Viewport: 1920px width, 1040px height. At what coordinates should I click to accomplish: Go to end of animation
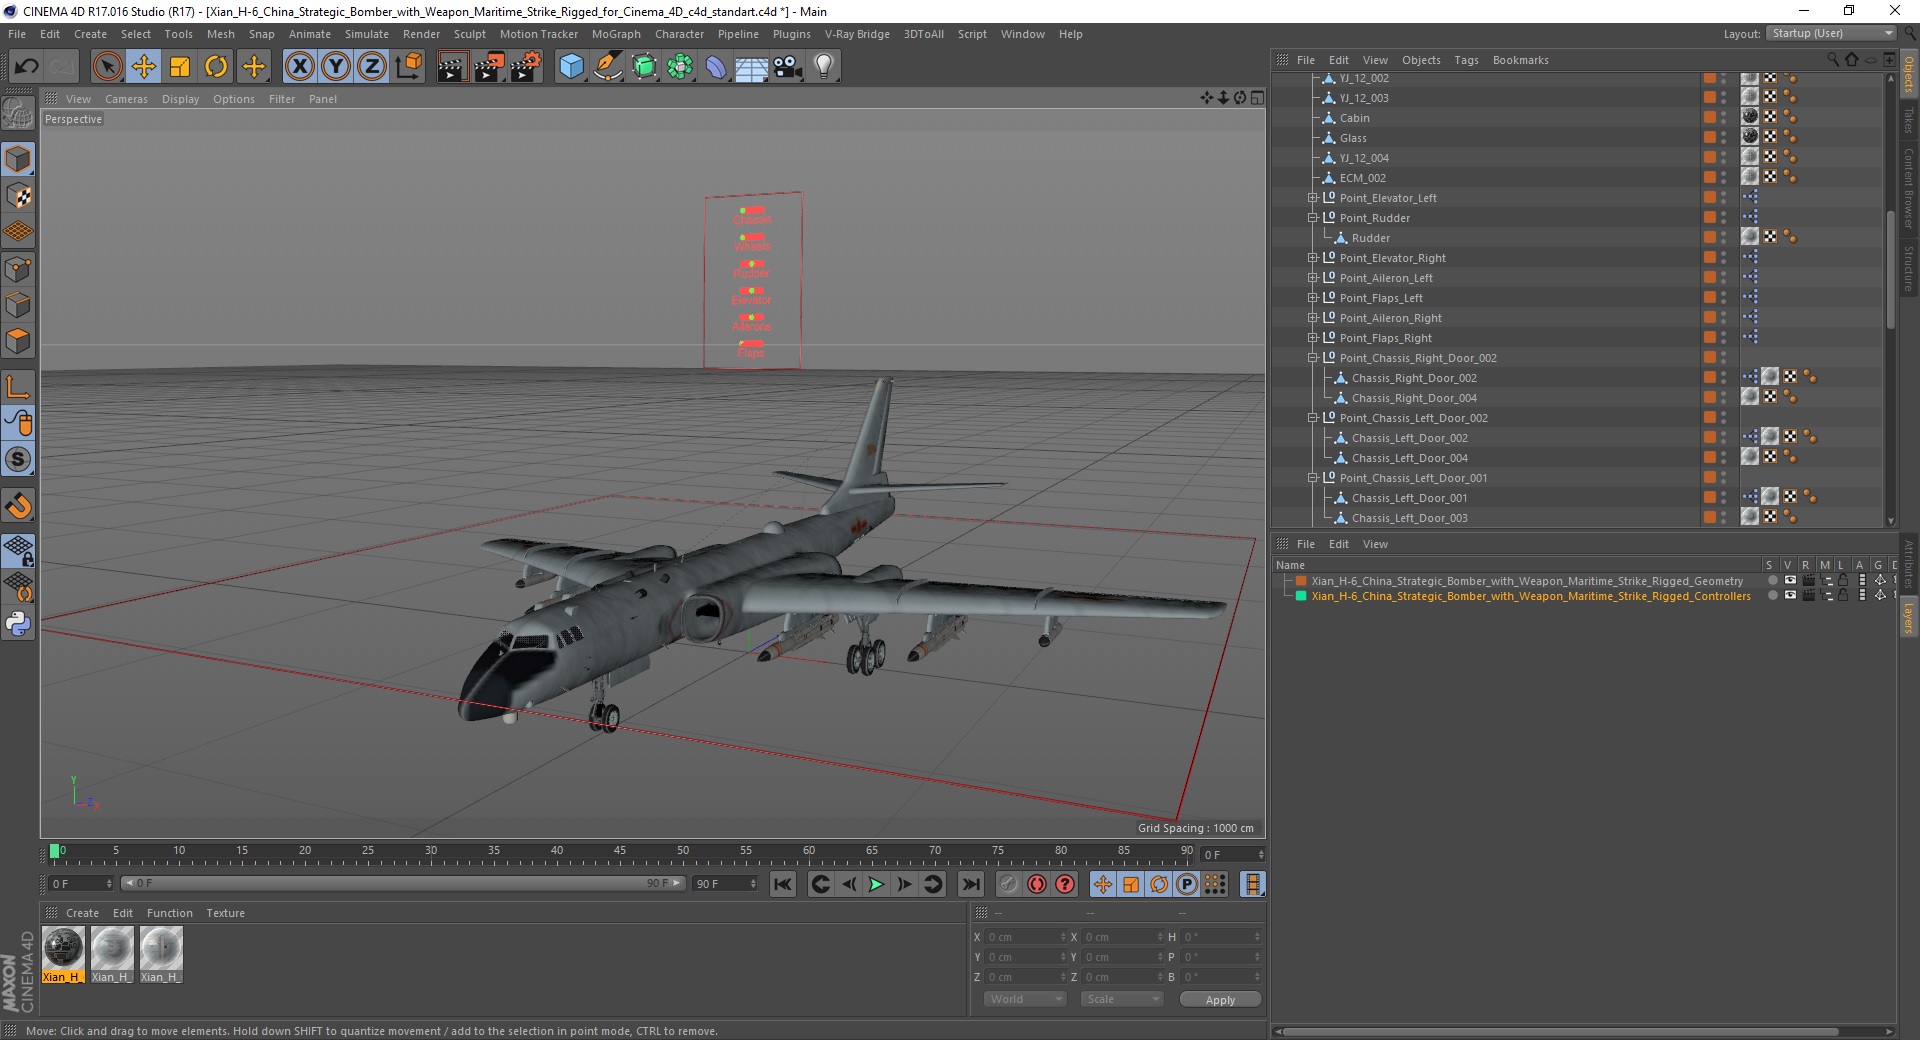point(970,884)
